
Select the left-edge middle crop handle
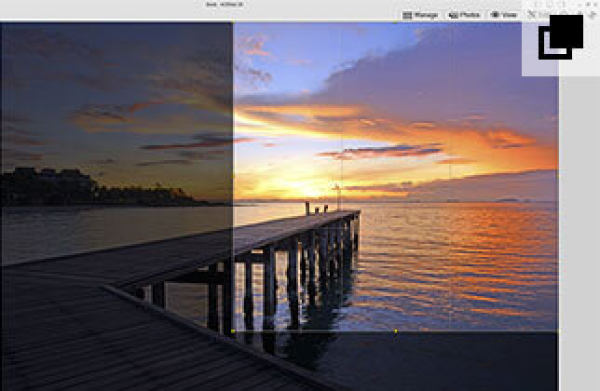tap(233, 177)
